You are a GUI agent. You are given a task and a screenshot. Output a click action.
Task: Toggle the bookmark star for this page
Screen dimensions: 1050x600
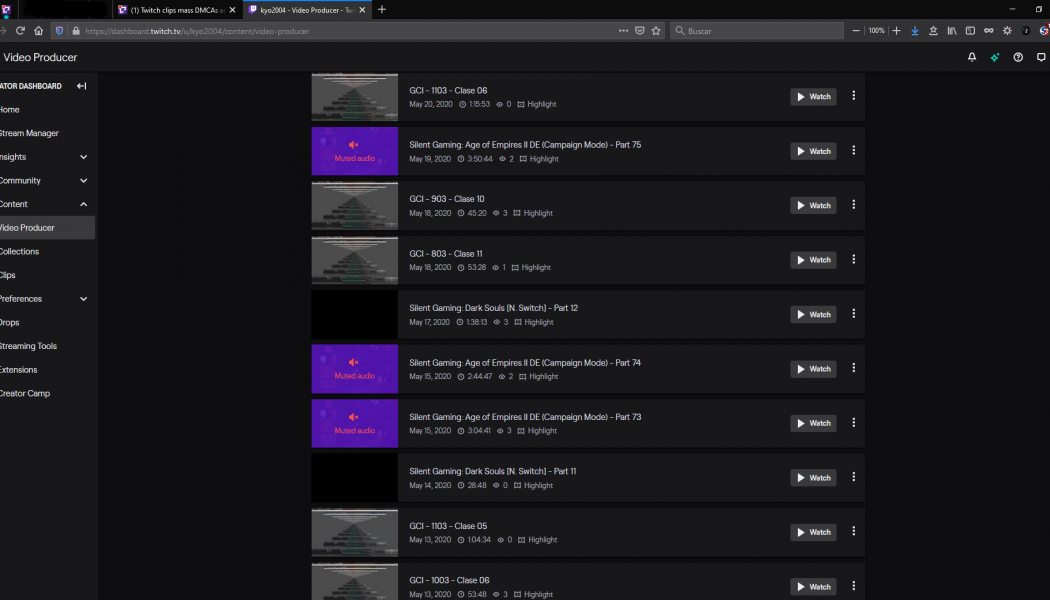[x=656, y=31]
